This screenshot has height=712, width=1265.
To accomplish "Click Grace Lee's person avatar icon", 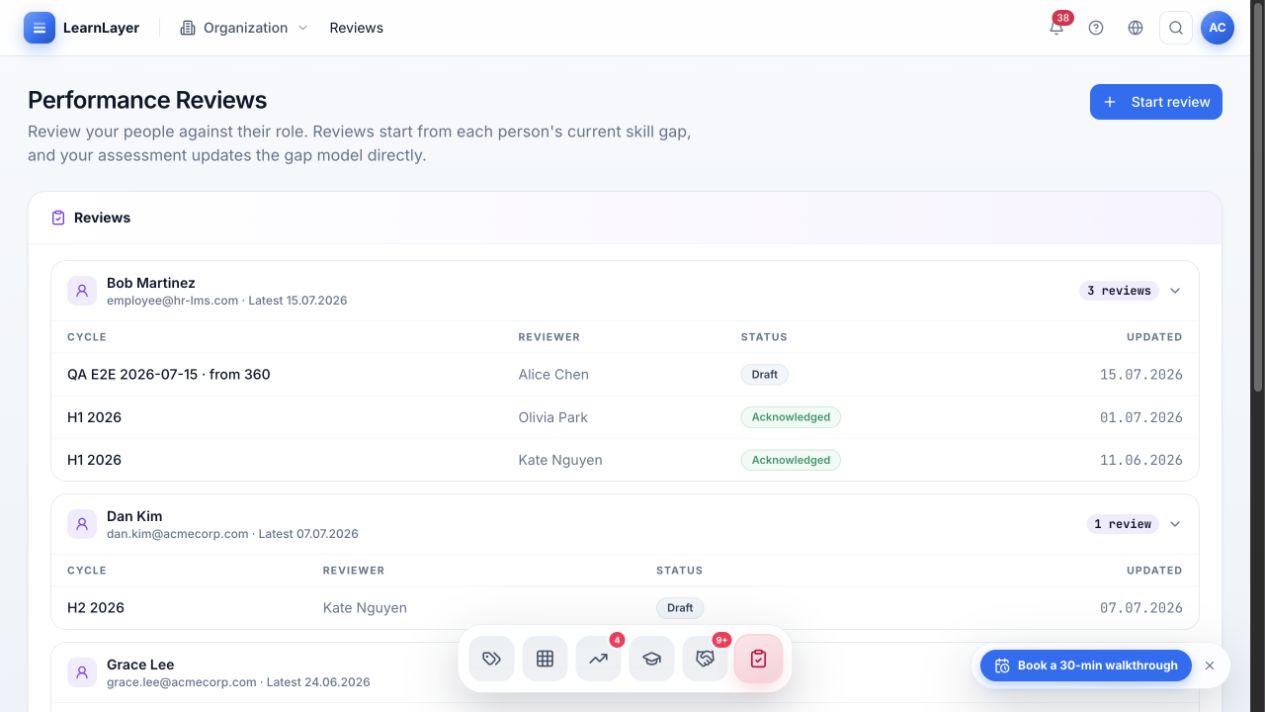I will (82, 672).
